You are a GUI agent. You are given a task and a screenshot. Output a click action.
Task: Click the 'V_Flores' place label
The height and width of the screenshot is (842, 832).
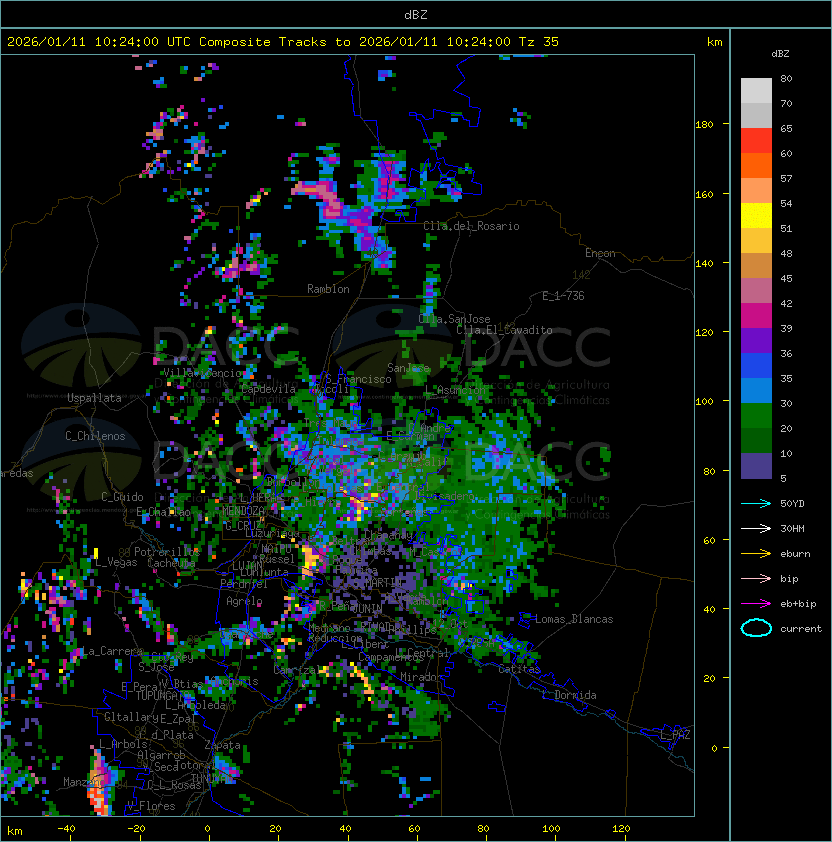coord(151,806)
